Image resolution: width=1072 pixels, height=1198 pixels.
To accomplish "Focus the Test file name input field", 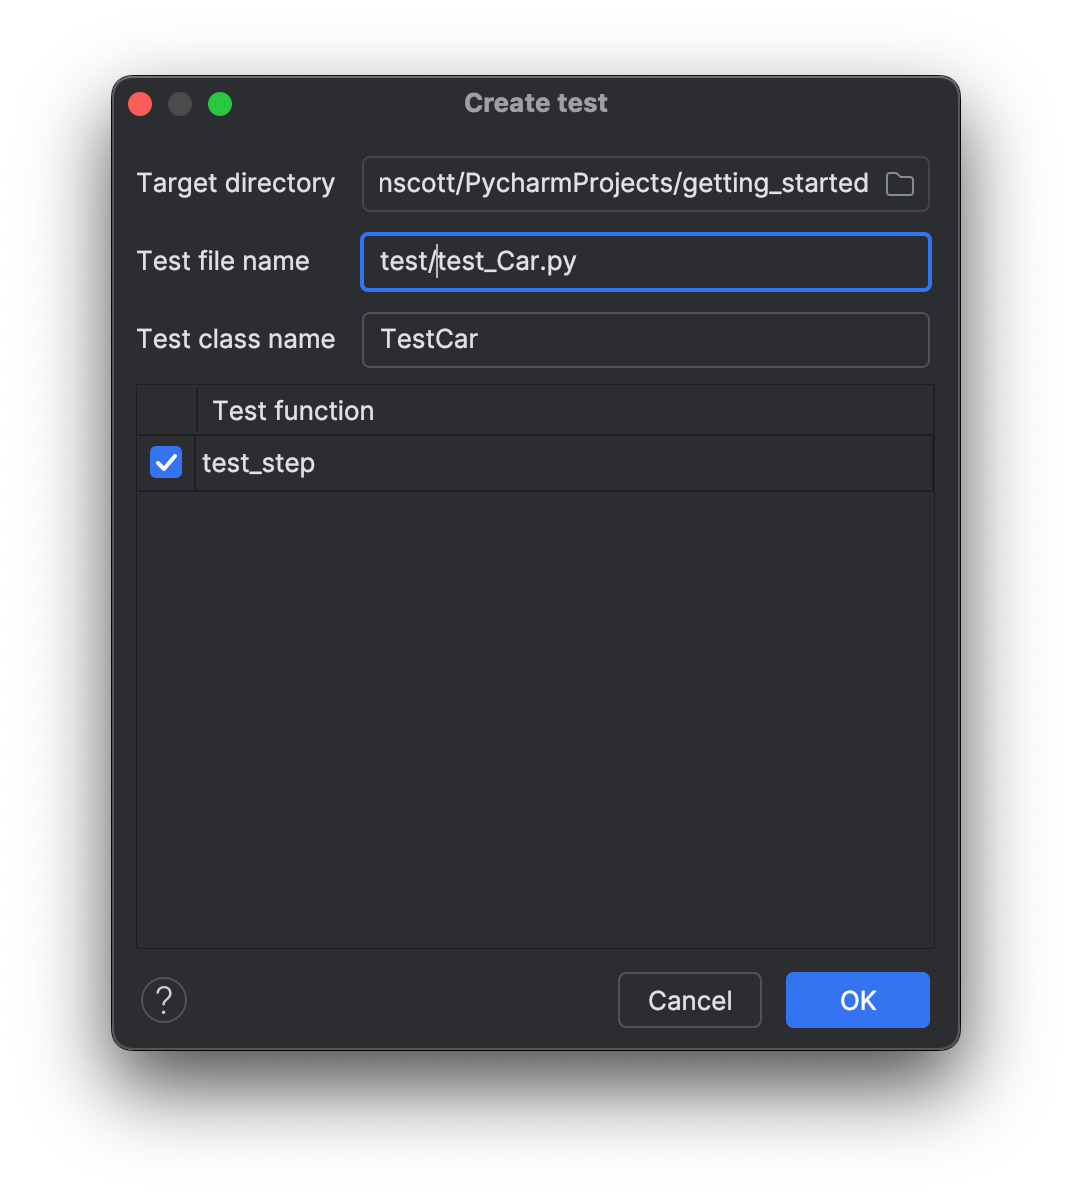I will (645, 261).
